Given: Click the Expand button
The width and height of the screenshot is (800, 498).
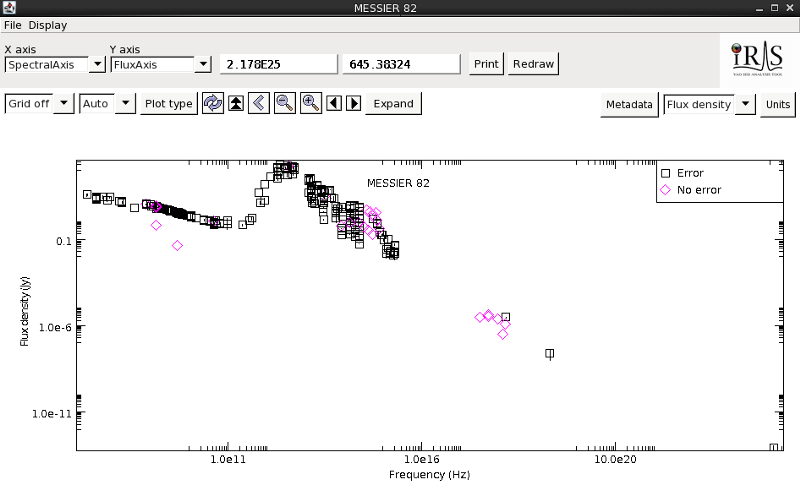Looking at the screenshot, I should [x=393, y=104].
